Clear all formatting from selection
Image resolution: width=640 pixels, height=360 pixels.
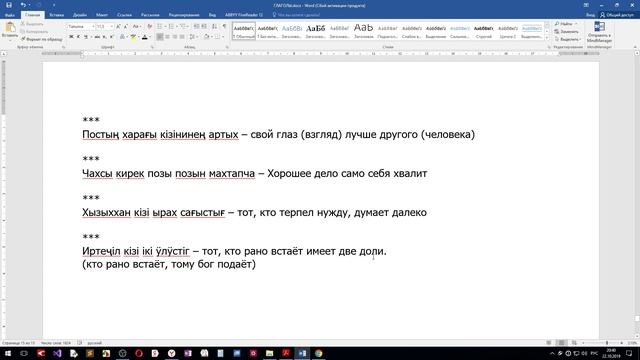click(x=149, y=27)
